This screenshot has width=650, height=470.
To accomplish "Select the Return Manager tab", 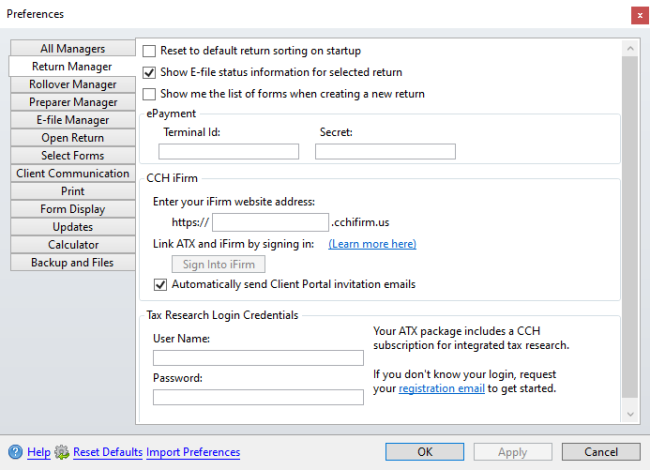I will 72,66.
